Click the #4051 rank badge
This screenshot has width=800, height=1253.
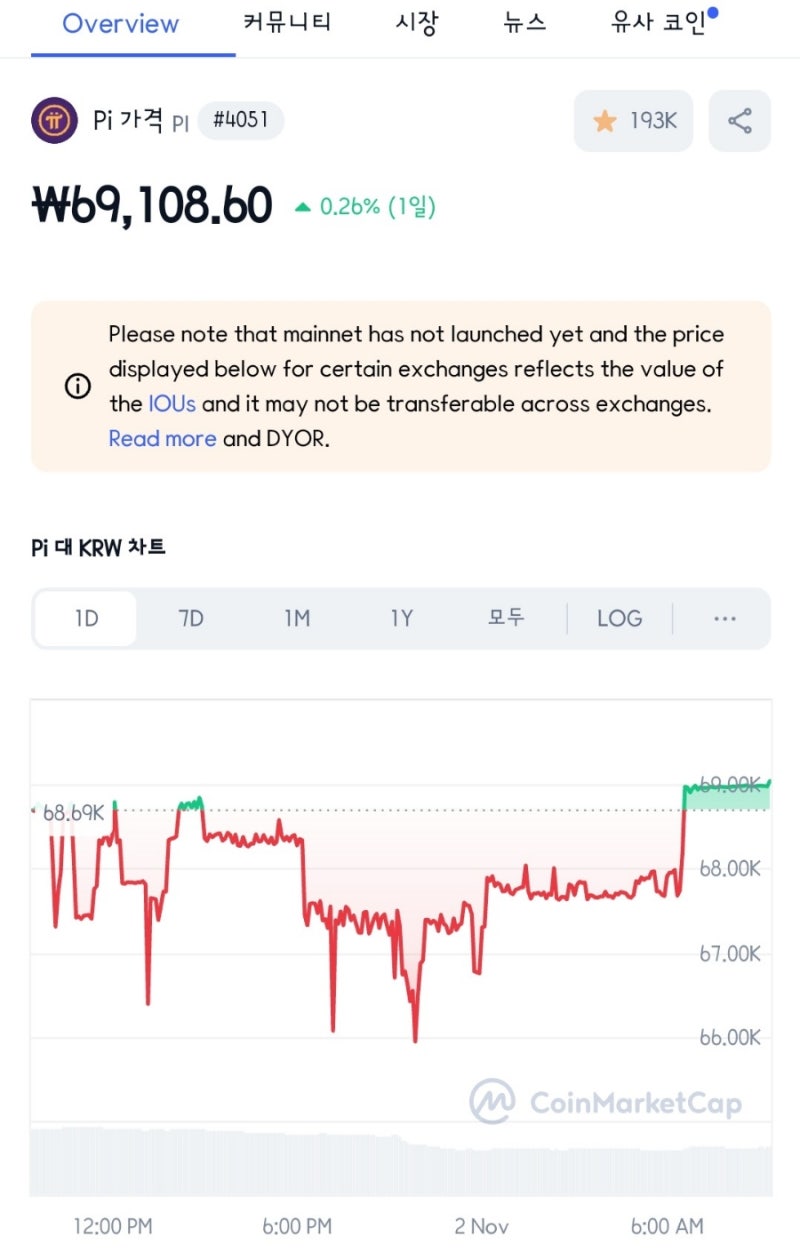[x=240, y=121]
